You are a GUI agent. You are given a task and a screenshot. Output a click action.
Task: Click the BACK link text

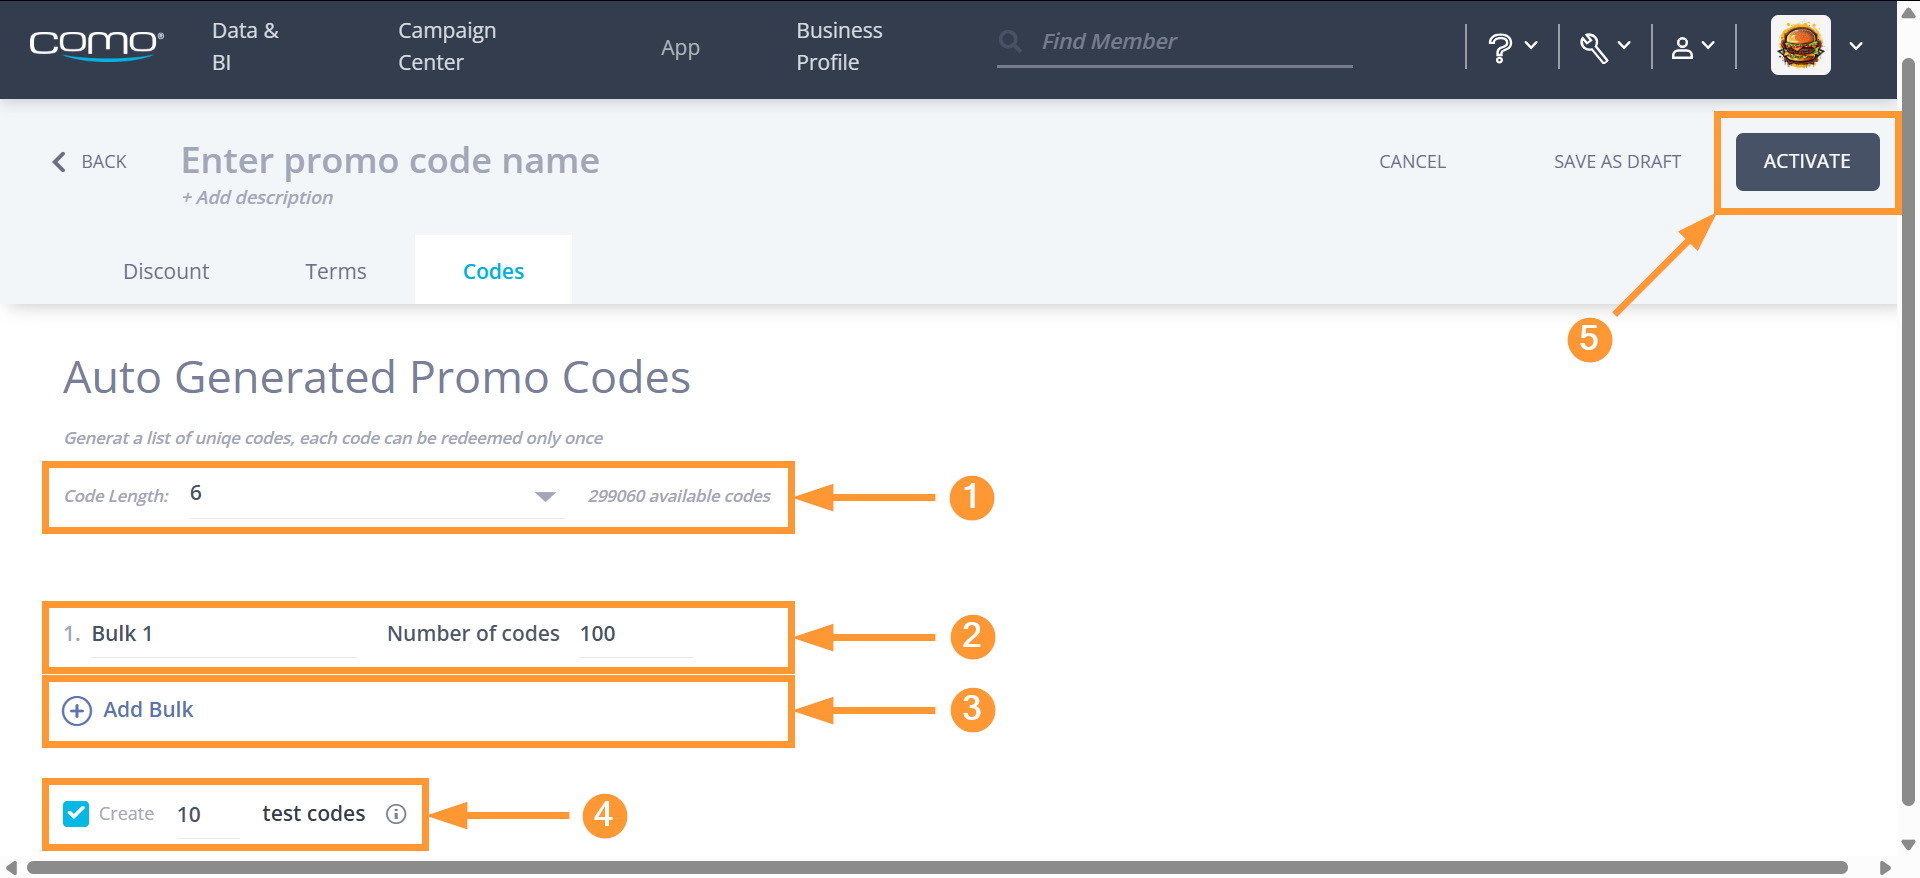(x=104, y=162)
